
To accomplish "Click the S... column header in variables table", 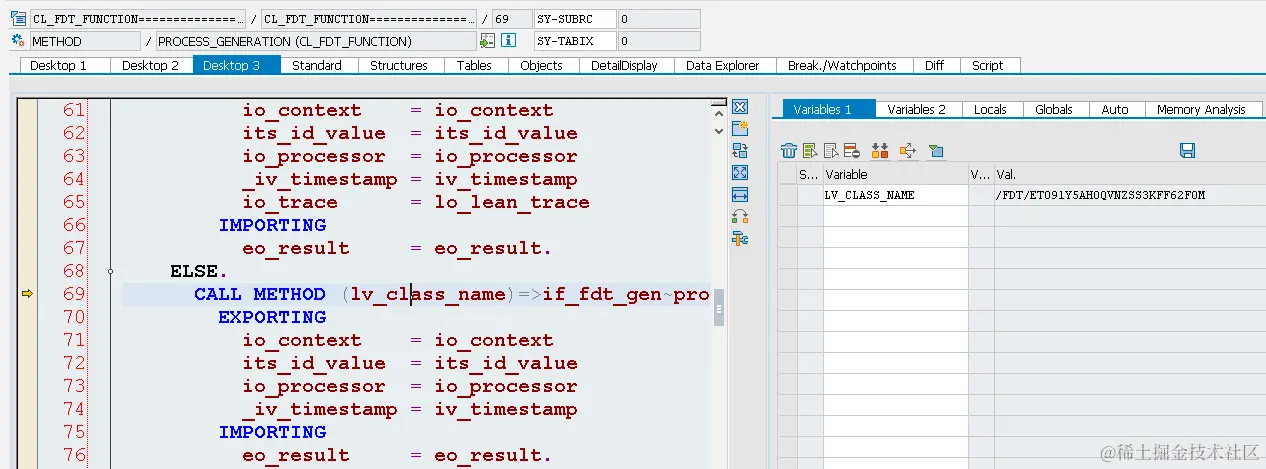I will (x=809, y=174).
